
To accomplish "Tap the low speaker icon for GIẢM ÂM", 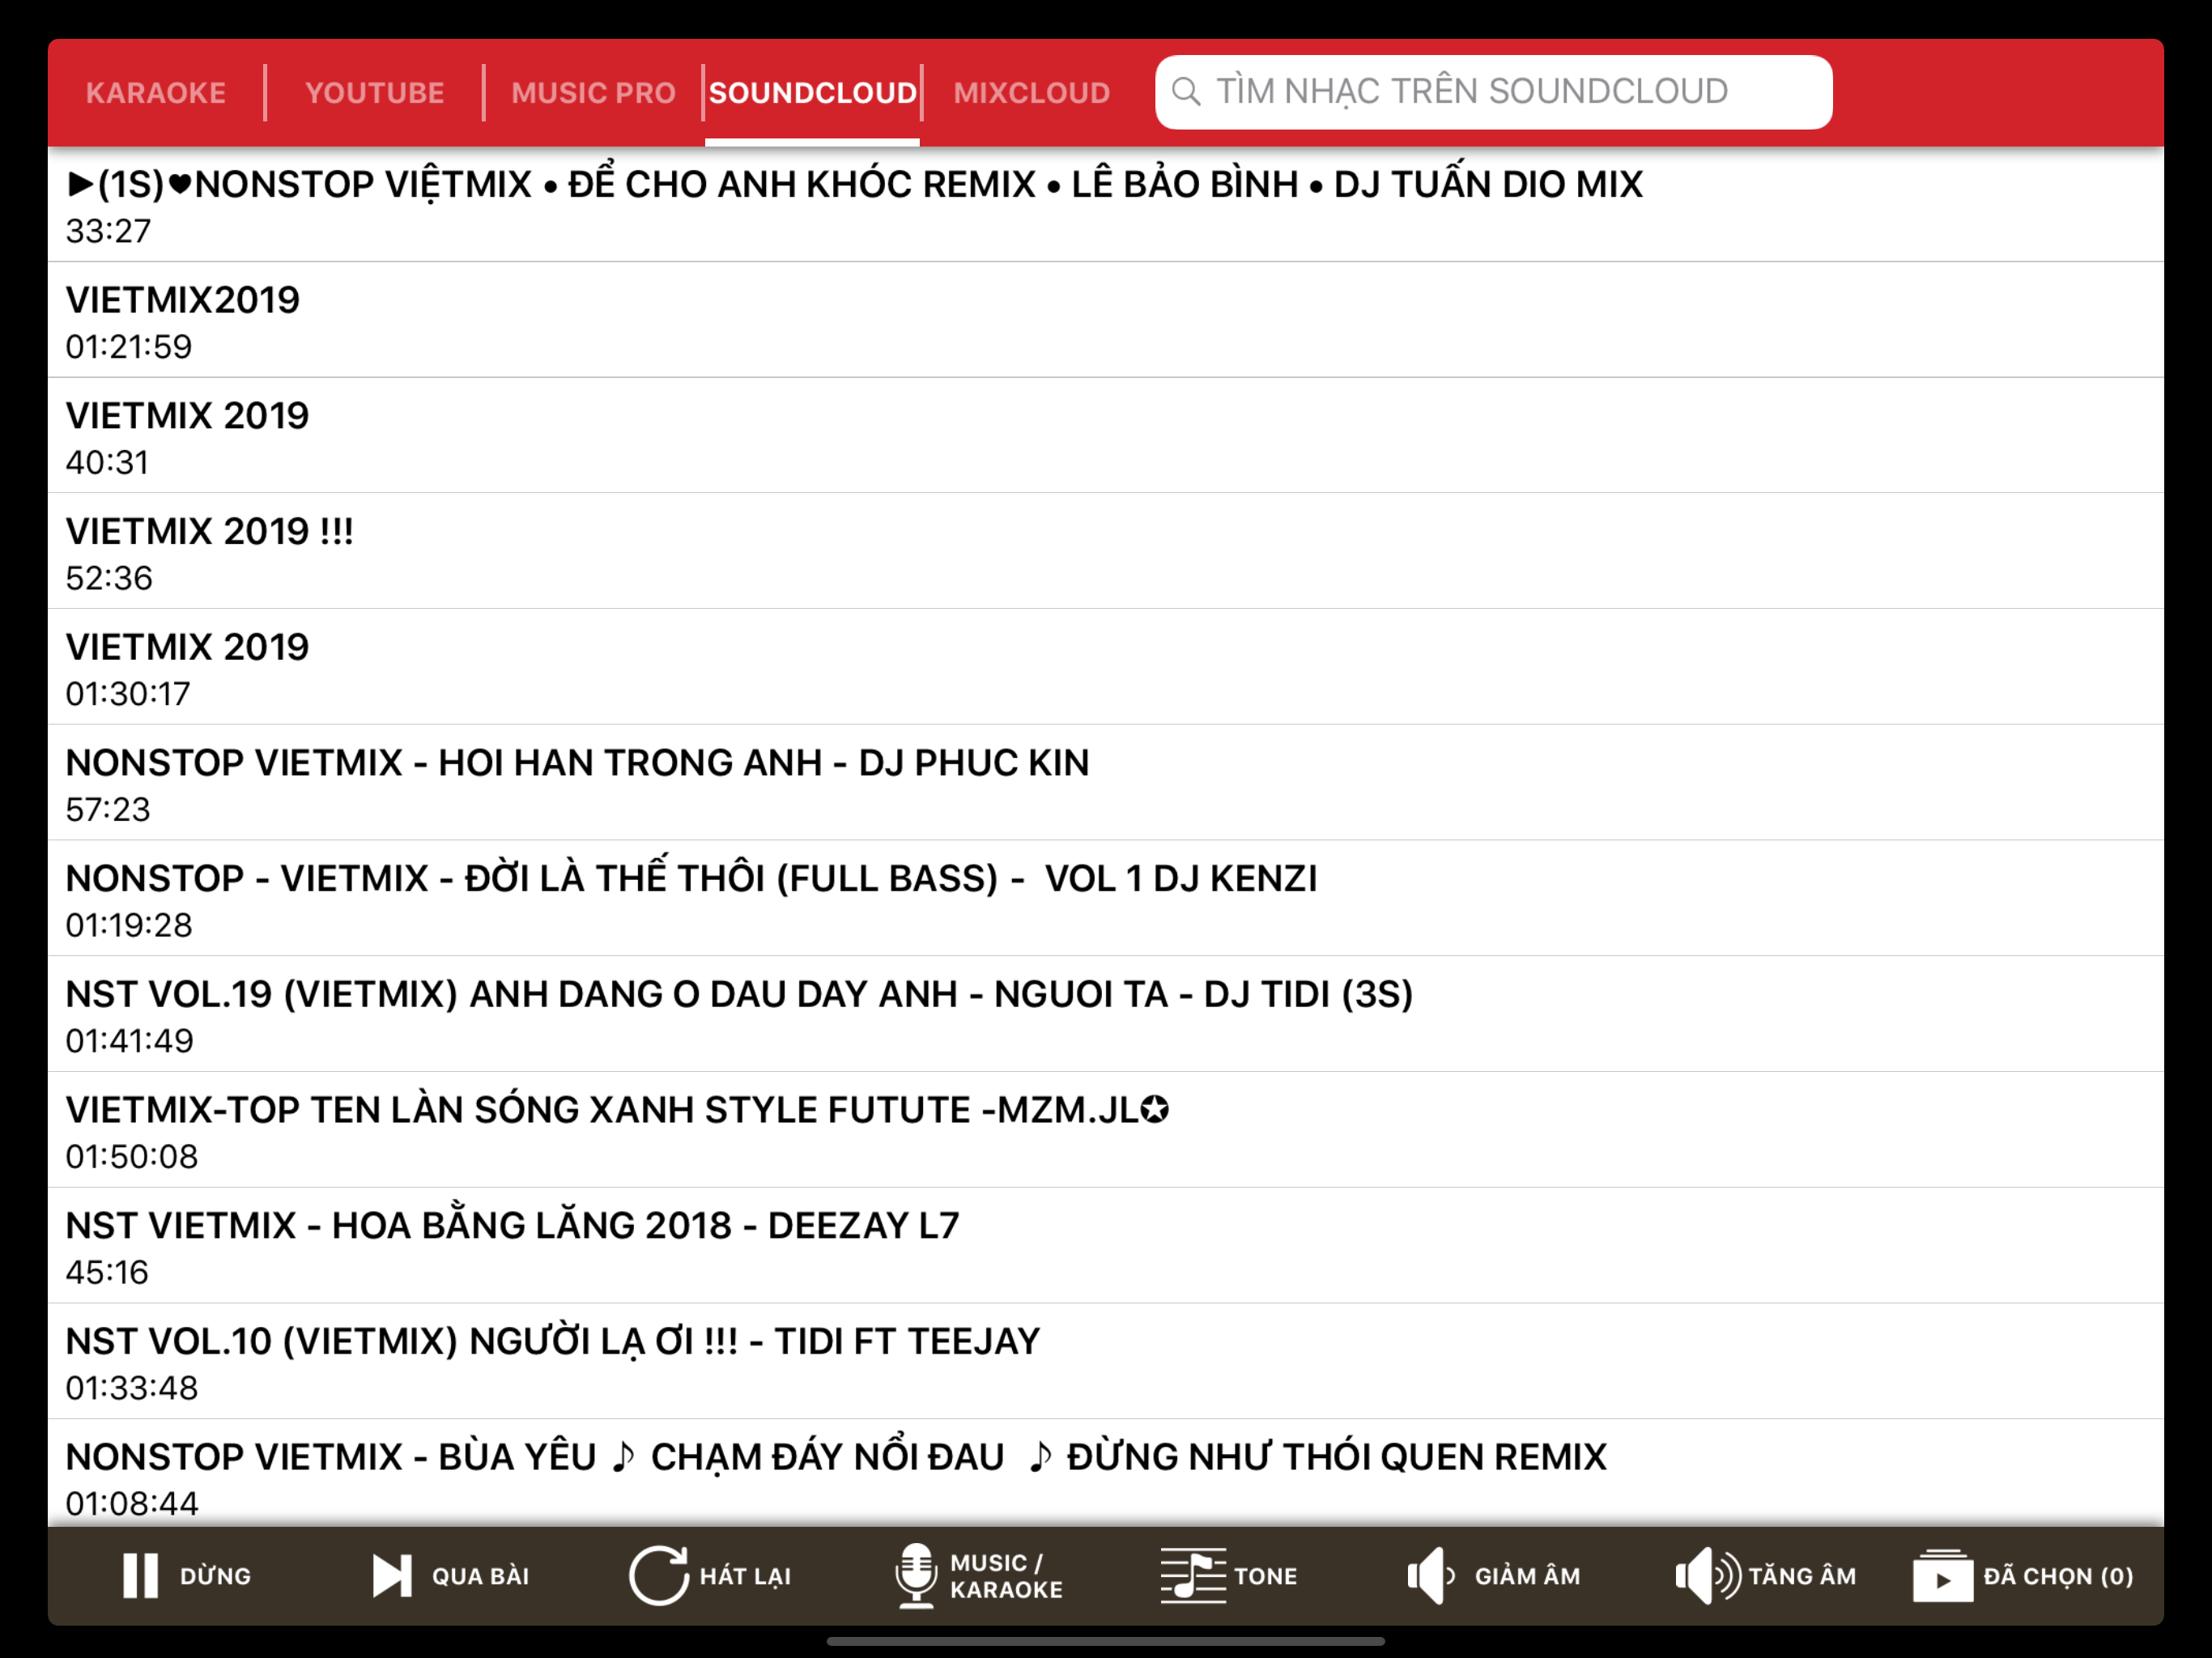I will pos(1431,1576).
